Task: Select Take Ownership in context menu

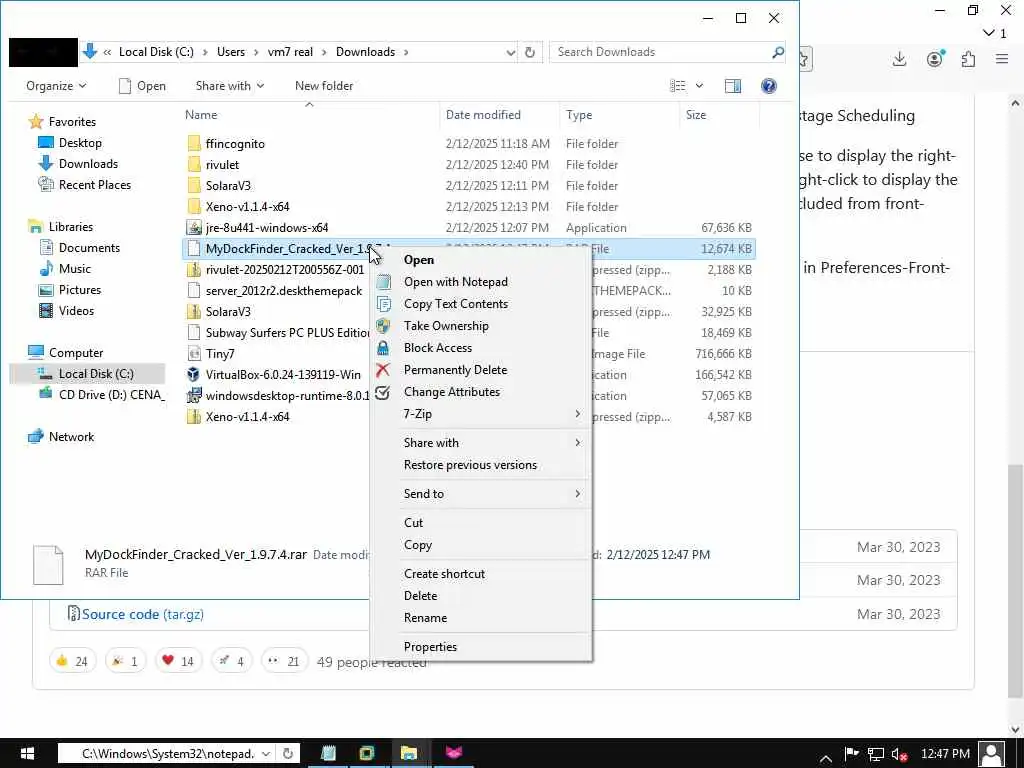Action: click(x=446, y=326)
